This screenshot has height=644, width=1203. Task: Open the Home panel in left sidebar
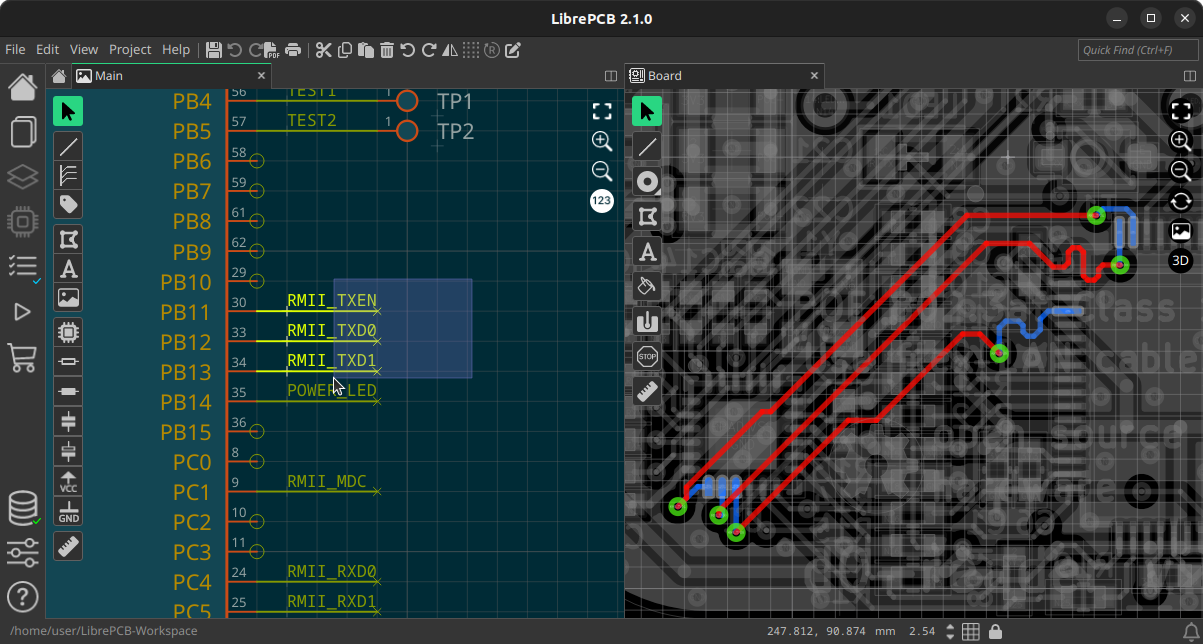click(23, 87)
